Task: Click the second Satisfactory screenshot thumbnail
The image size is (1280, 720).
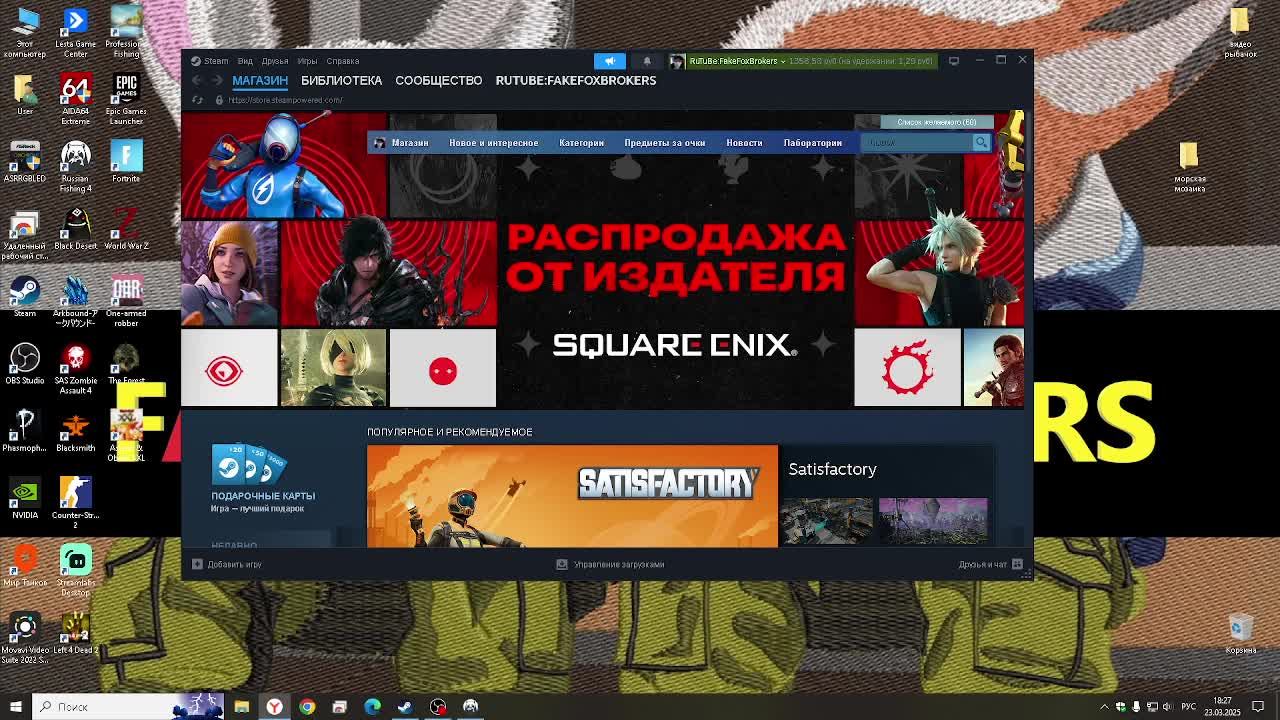Action: (933, 521)
